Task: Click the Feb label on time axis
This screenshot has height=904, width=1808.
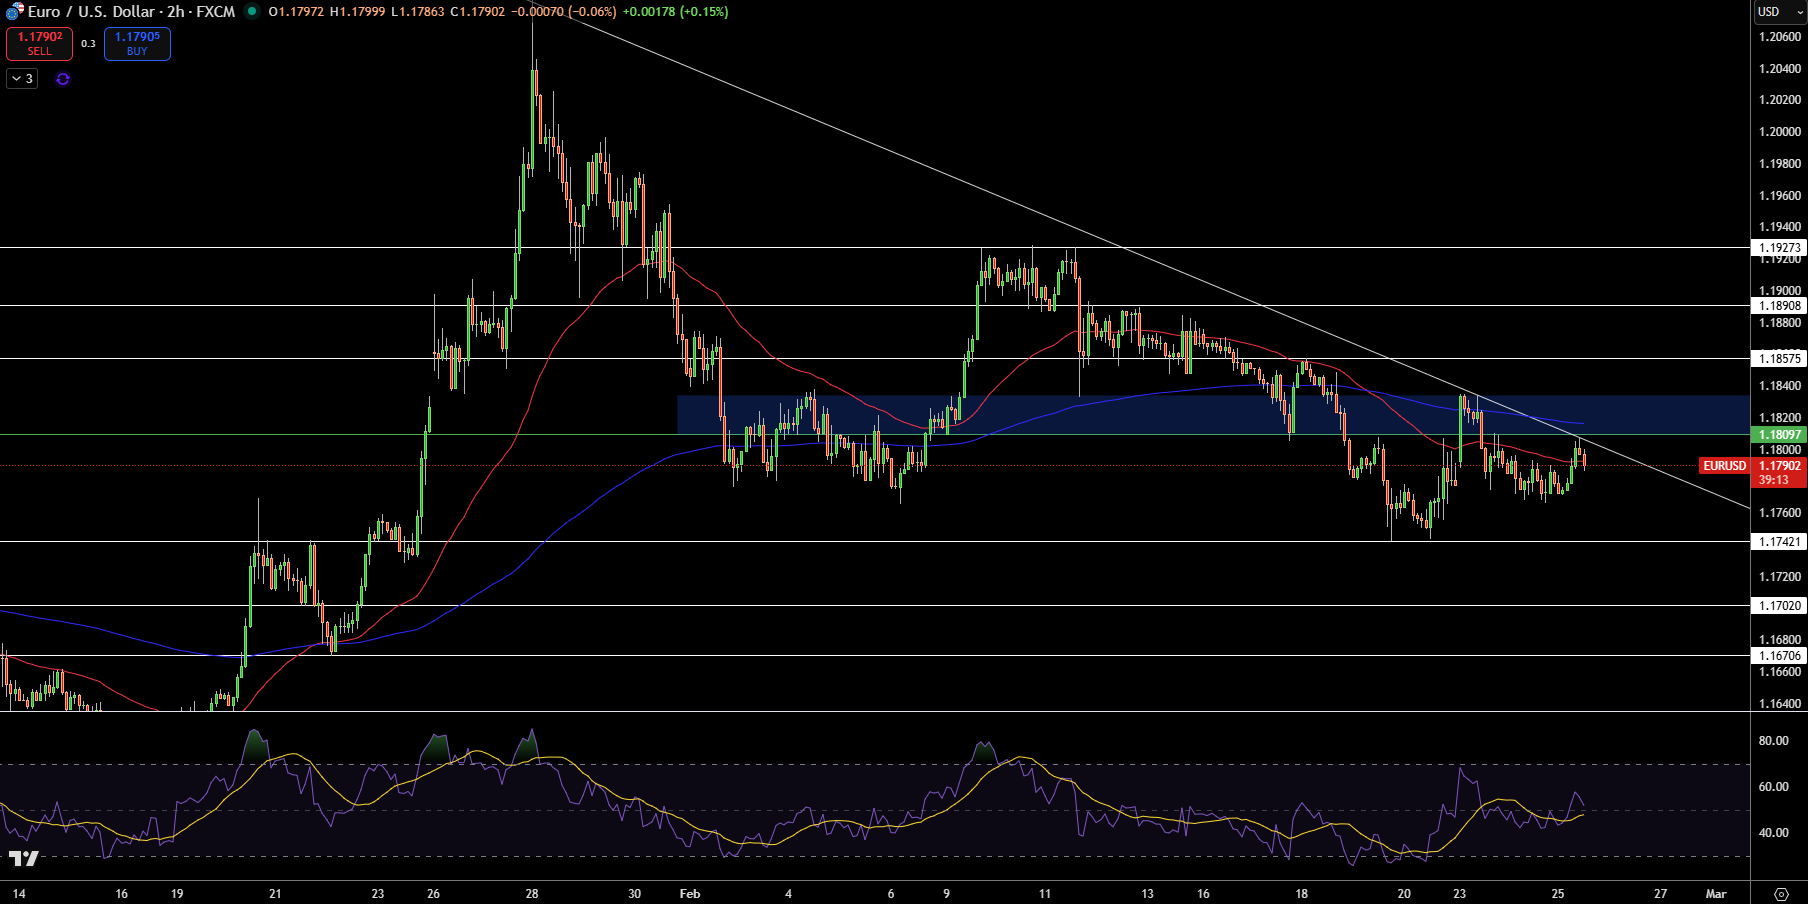Action: (x=690, y=894)
